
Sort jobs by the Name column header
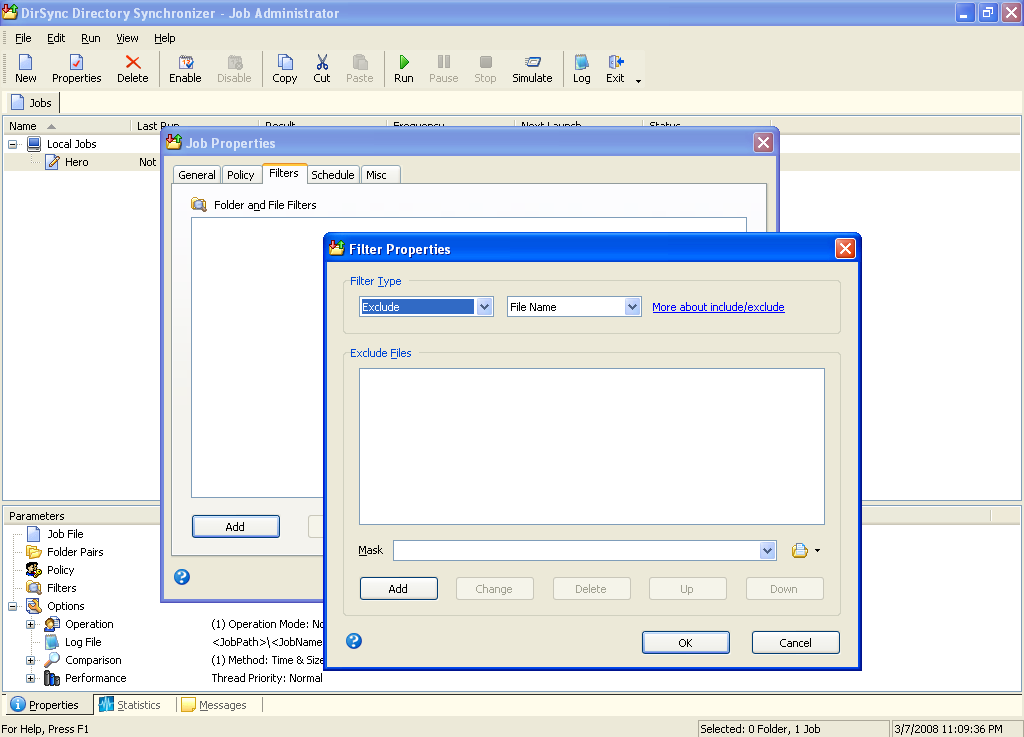(x=68, y=126)
